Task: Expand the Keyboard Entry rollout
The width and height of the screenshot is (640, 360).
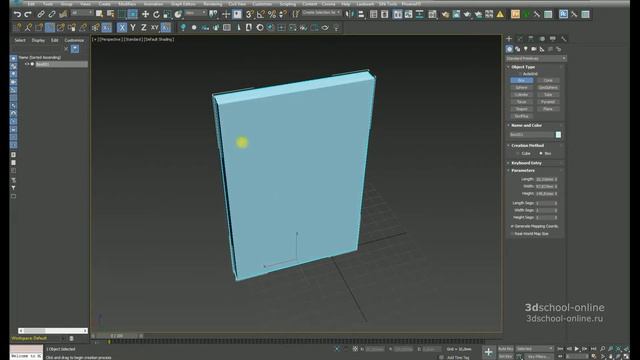Action: [x=527, y=163]
